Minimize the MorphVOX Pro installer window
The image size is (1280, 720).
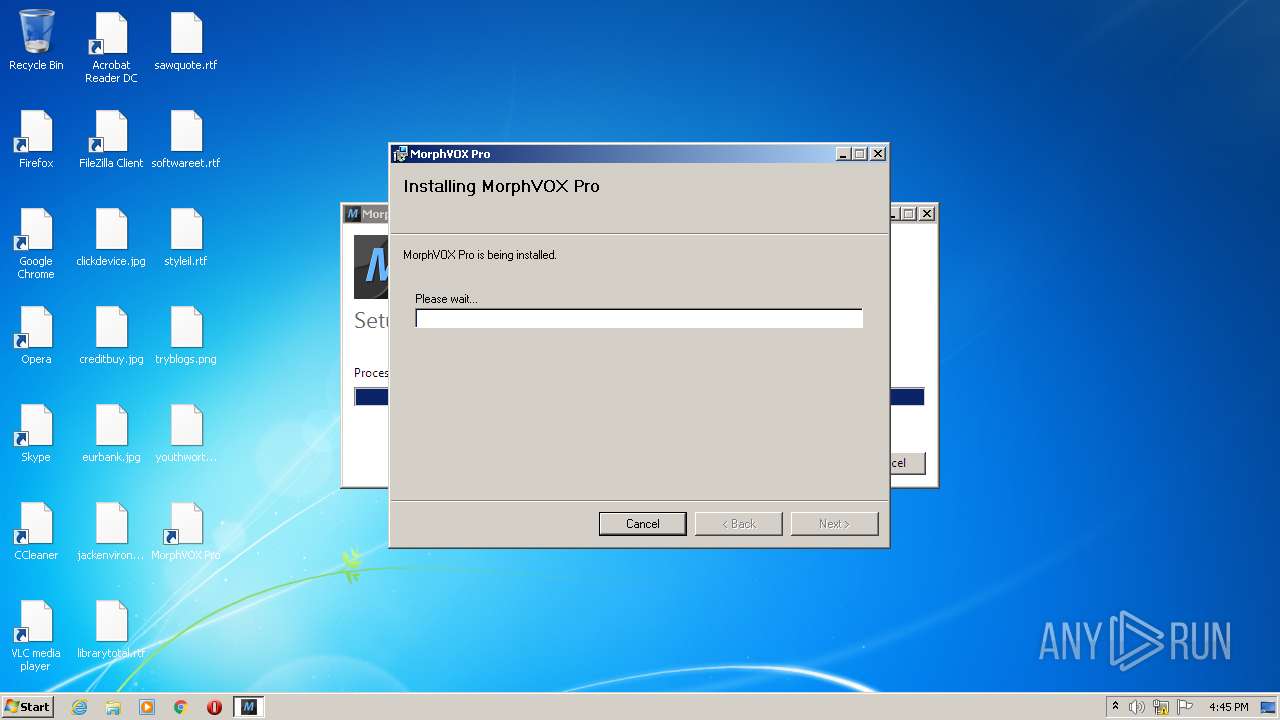tap(843, 154)
